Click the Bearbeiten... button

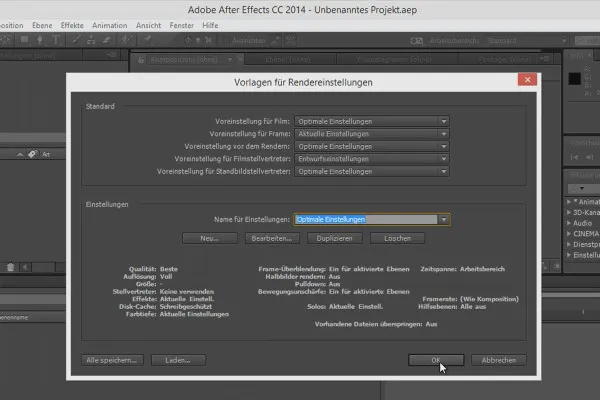coord(272,238)
